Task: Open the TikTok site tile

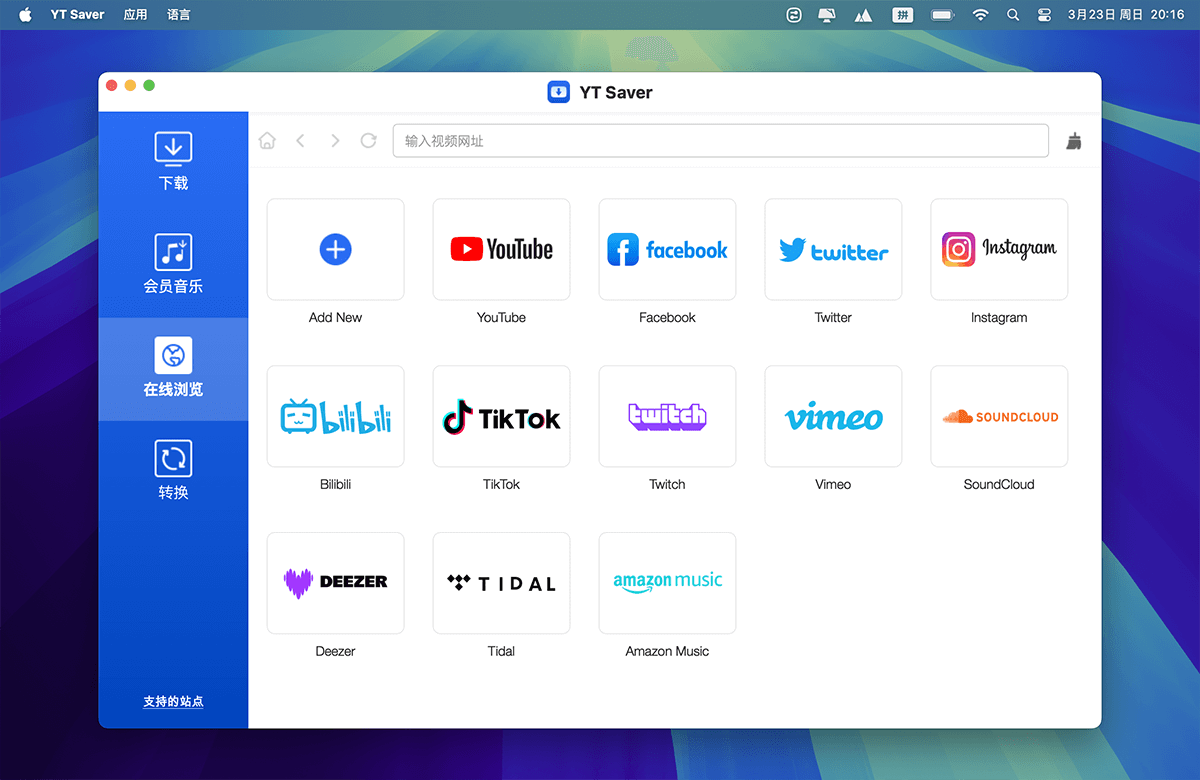Action: [501, 416]
